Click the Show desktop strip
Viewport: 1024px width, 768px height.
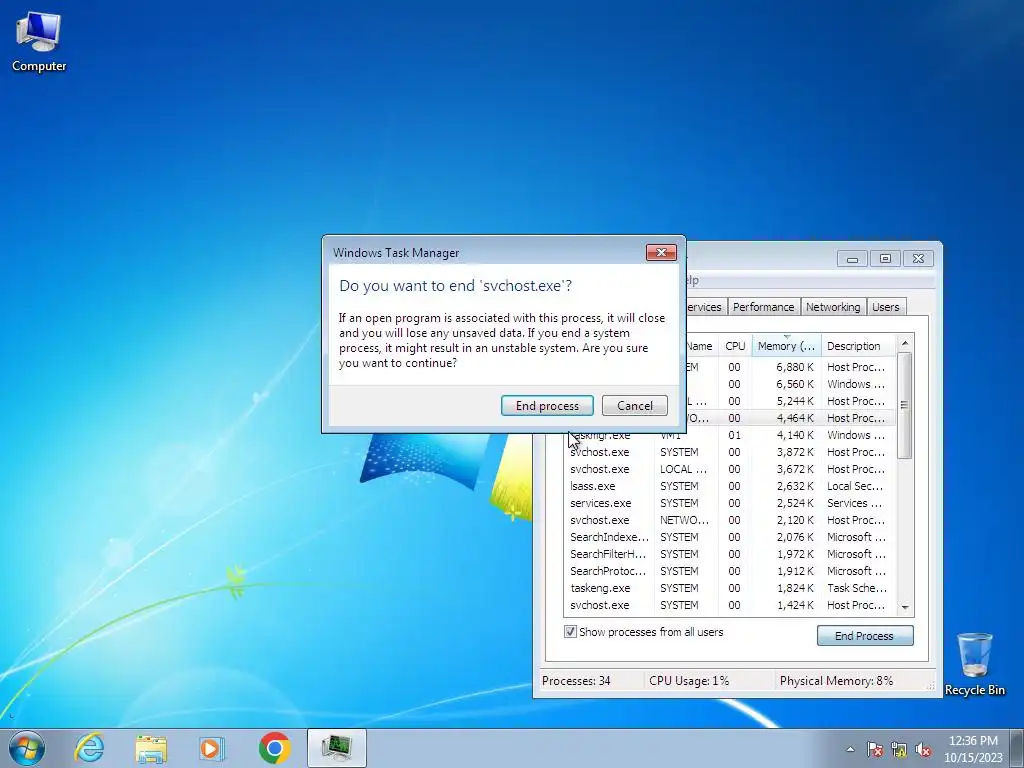tap(1017, 748)
